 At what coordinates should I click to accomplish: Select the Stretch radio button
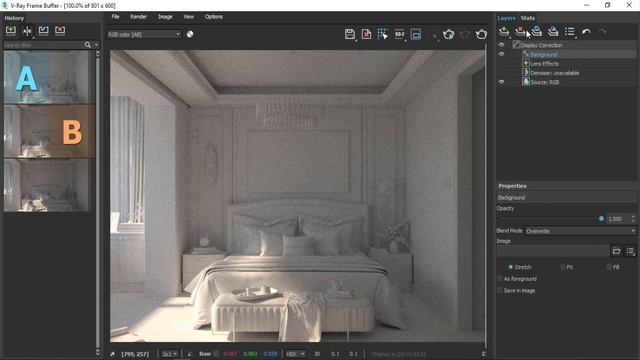click(510, 267)
